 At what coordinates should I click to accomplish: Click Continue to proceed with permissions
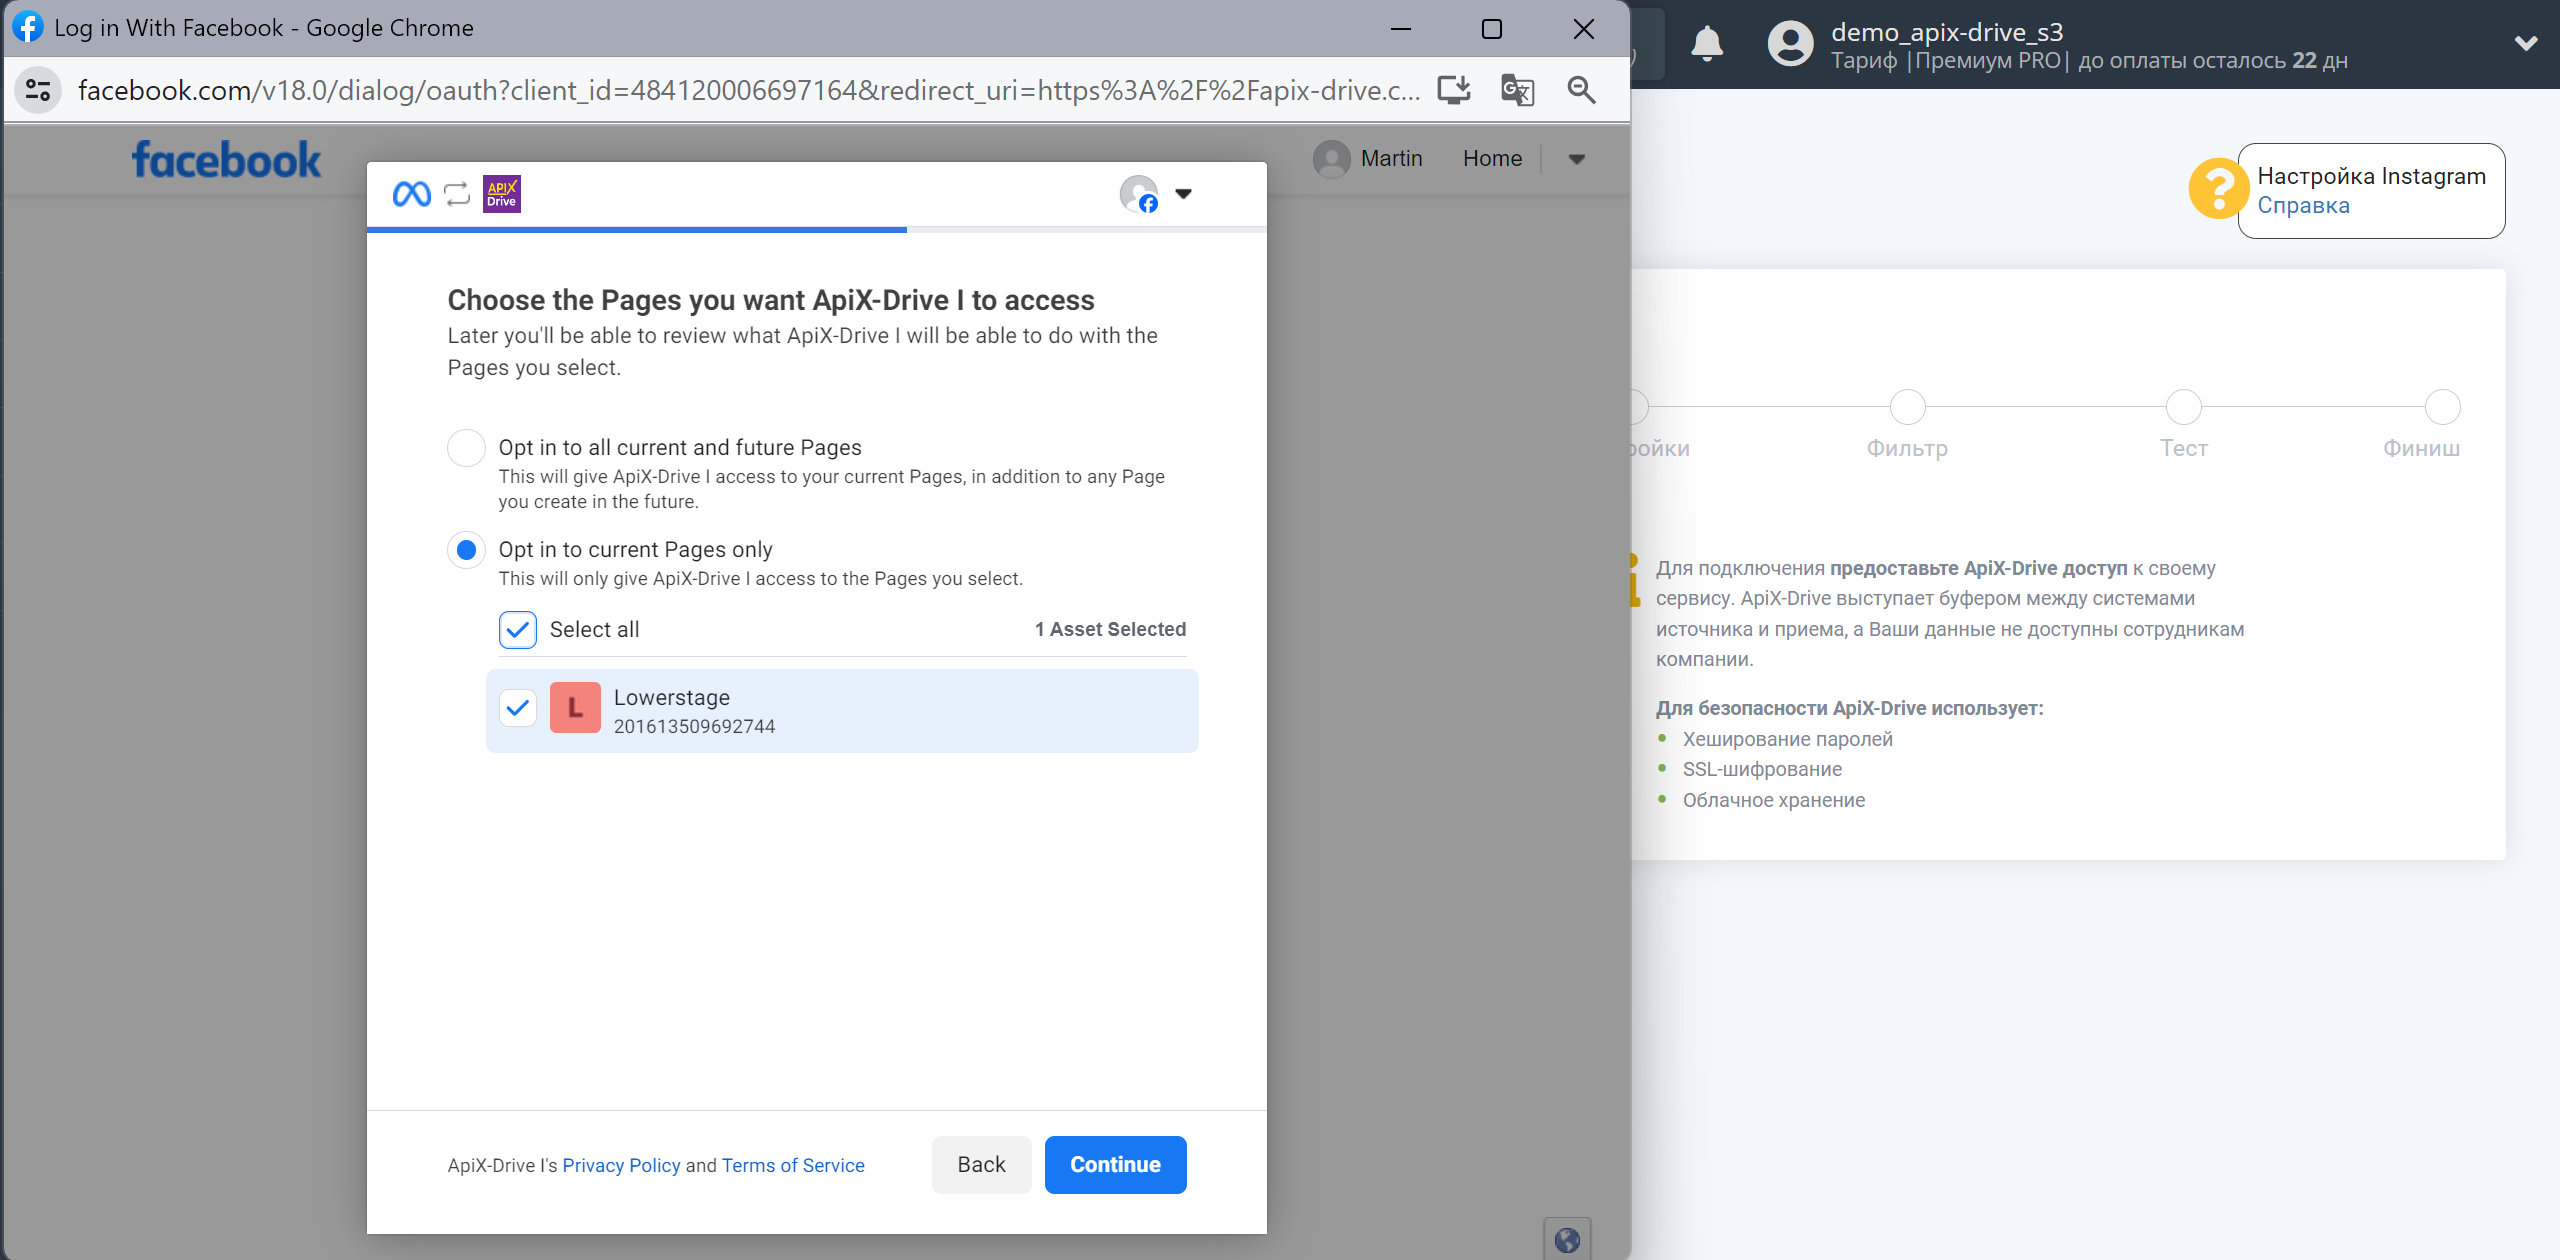(x=1117, y=1164)
